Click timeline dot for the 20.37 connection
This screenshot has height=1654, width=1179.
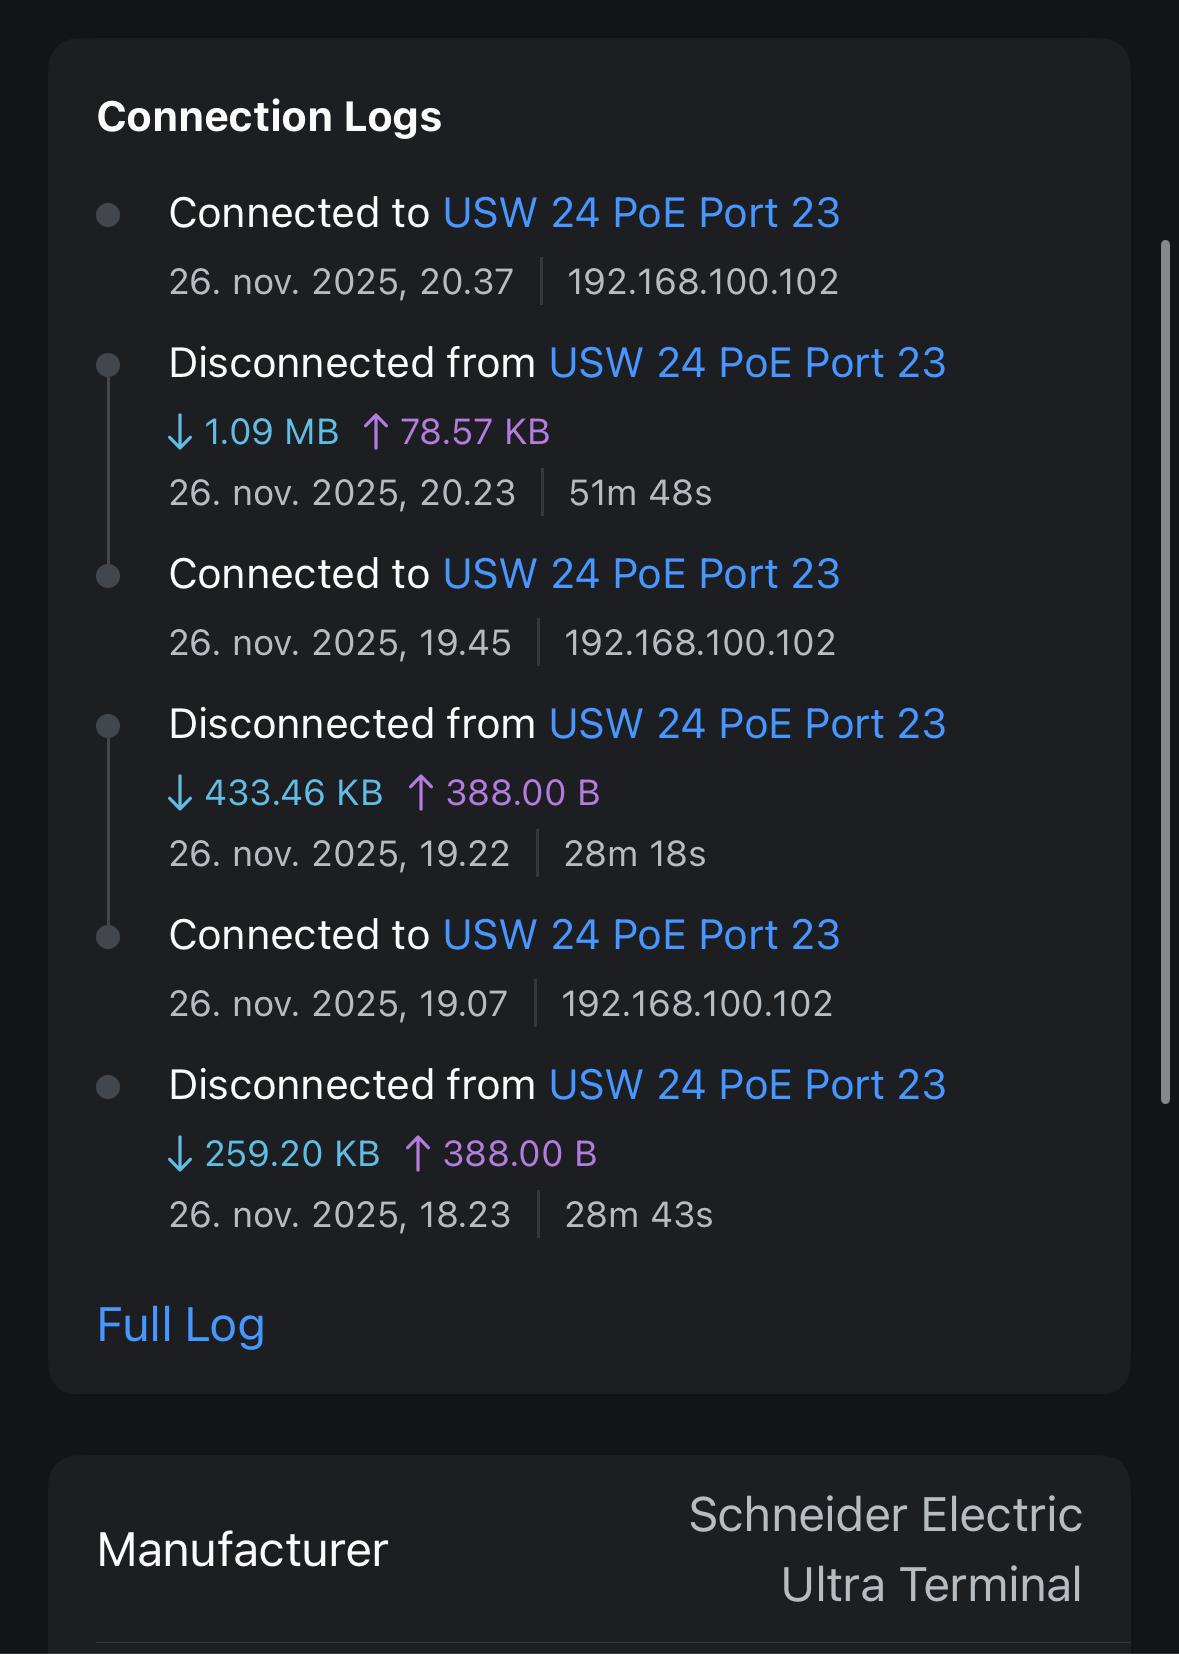108,215
